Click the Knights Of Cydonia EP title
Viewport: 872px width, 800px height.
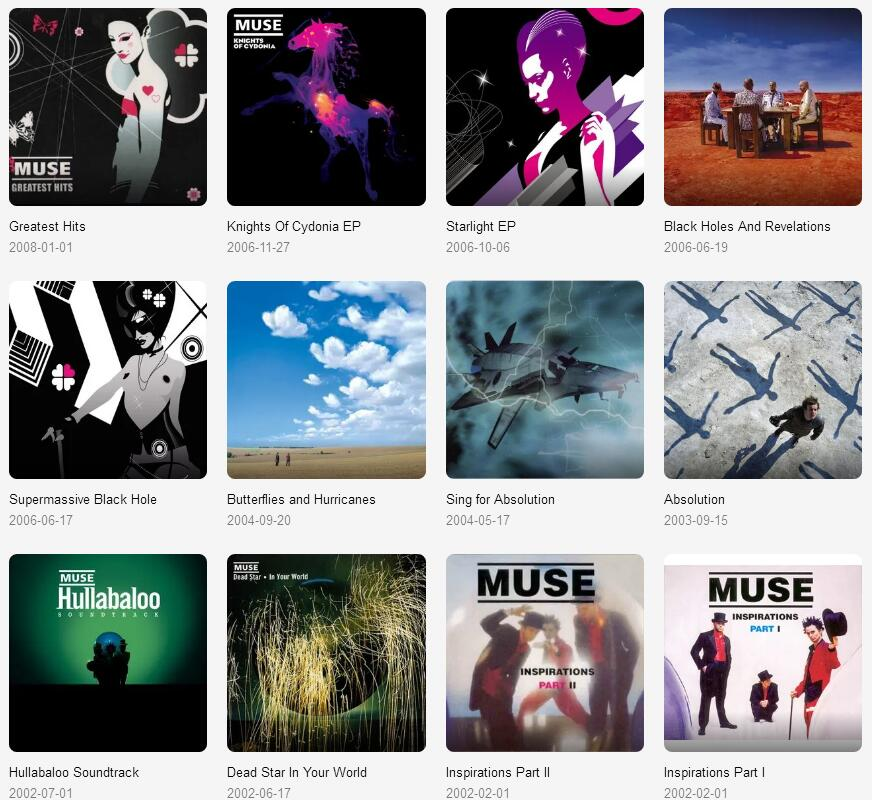tap(294, 226)
